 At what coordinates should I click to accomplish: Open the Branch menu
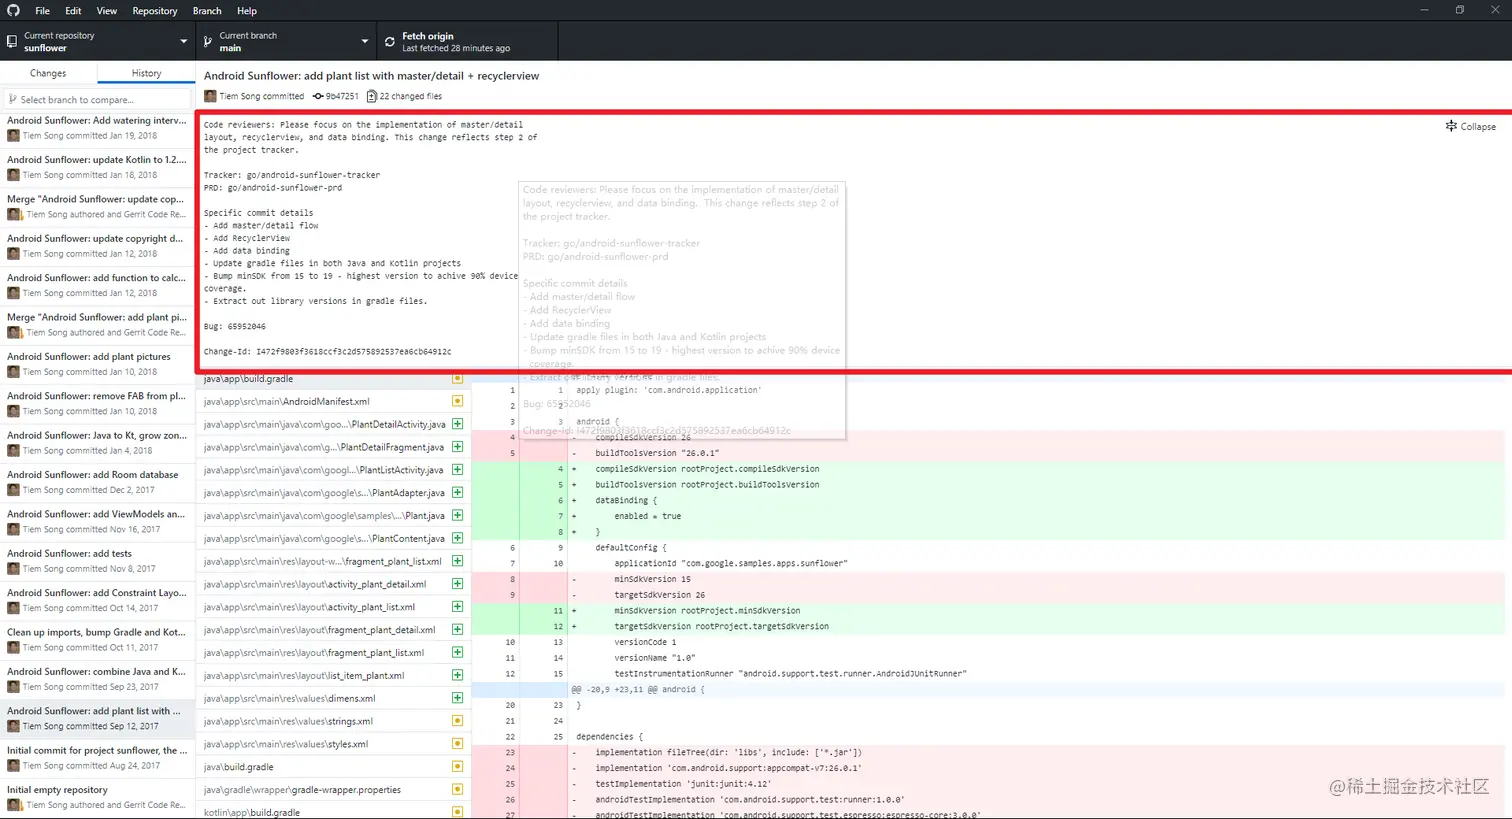tap(207, 11)
